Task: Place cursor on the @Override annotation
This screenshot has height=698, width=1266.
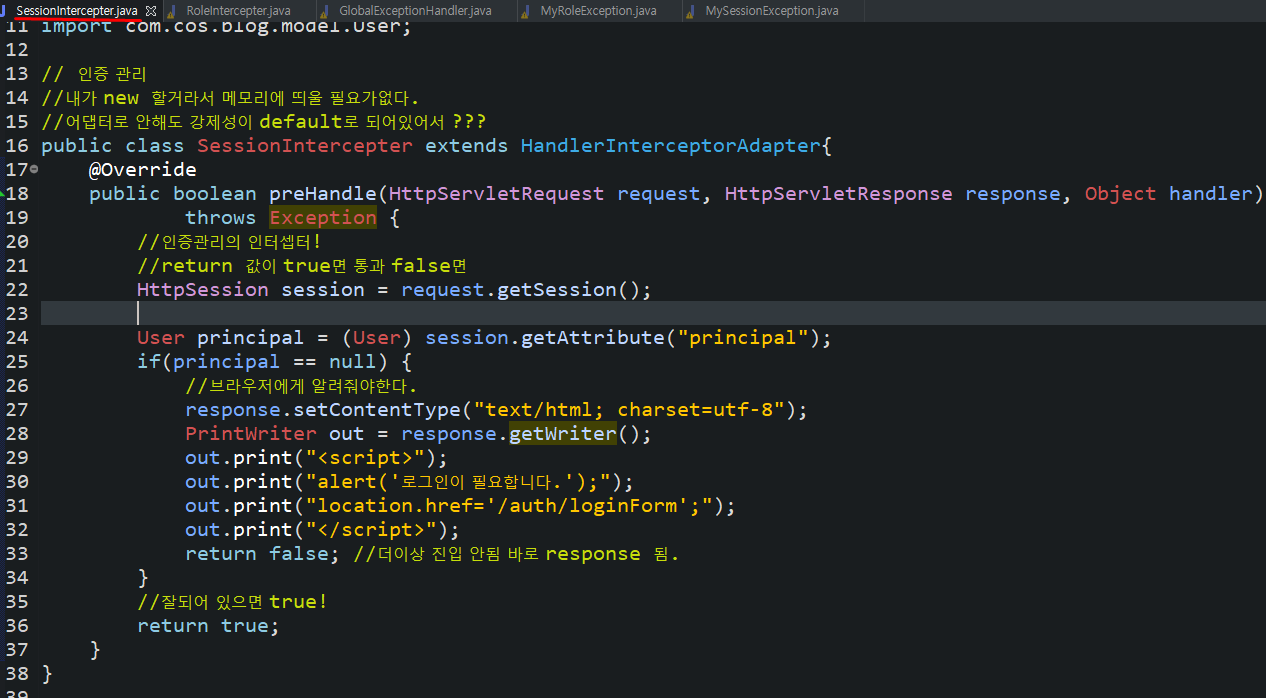Action: [143, 169]
